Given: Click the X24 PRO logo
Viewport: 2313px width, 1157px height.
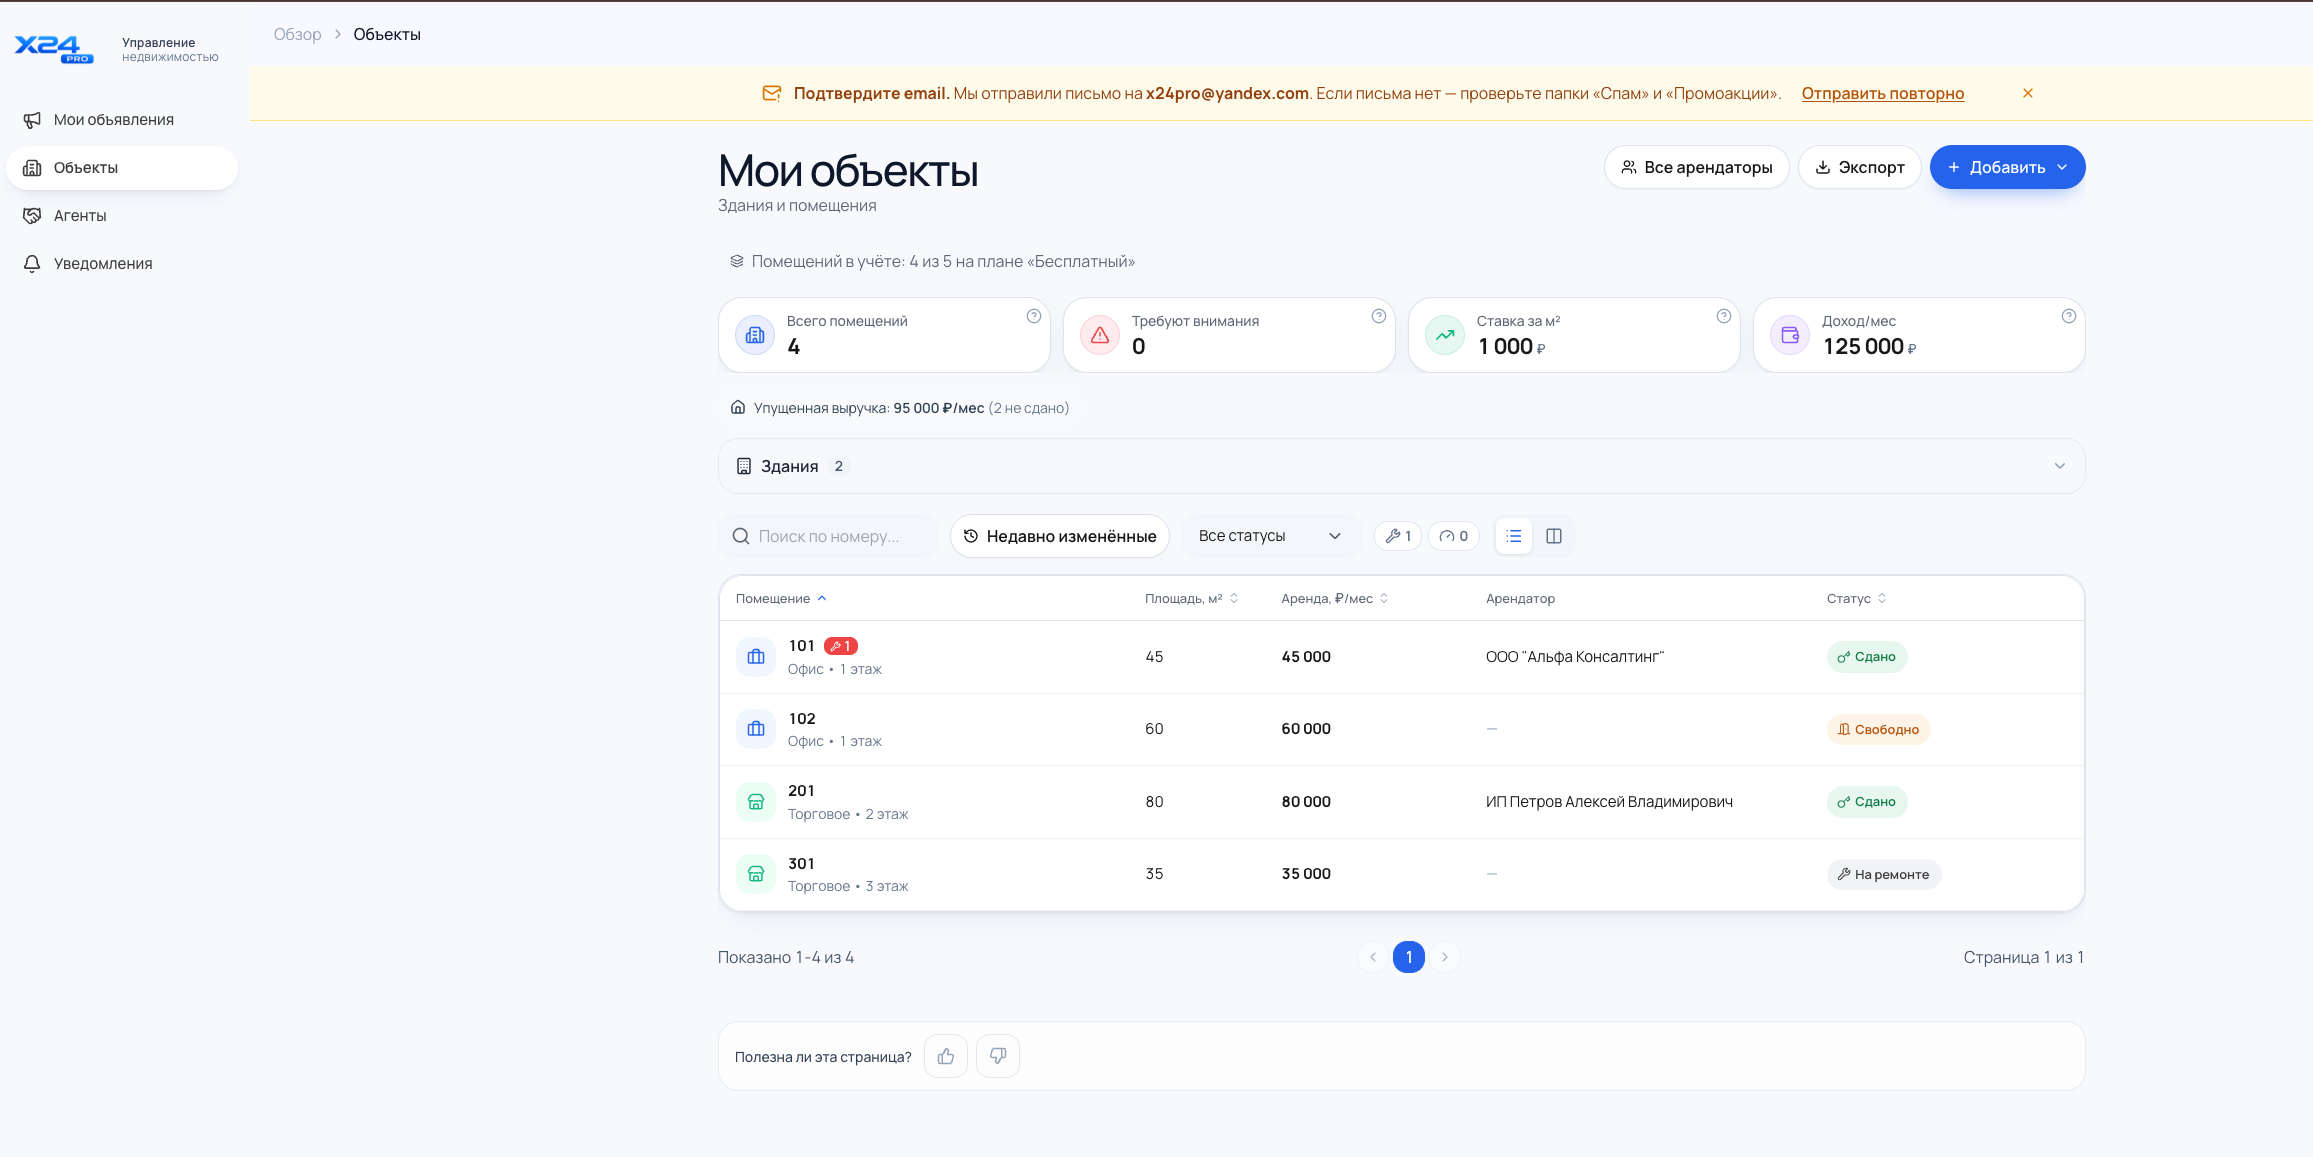Looking at the screenshot, I should click(x=54, y=49).
